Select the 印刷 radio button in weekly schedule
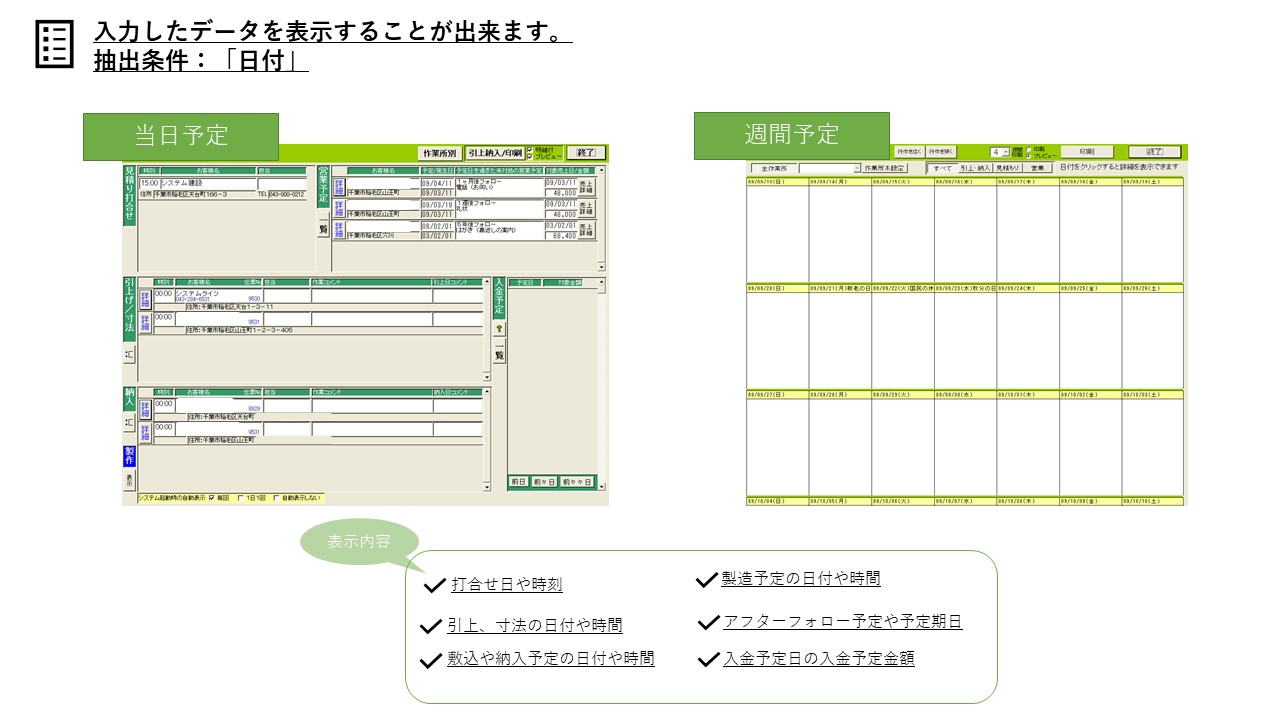1280x720 pixels. click(x=1029, y=149)
